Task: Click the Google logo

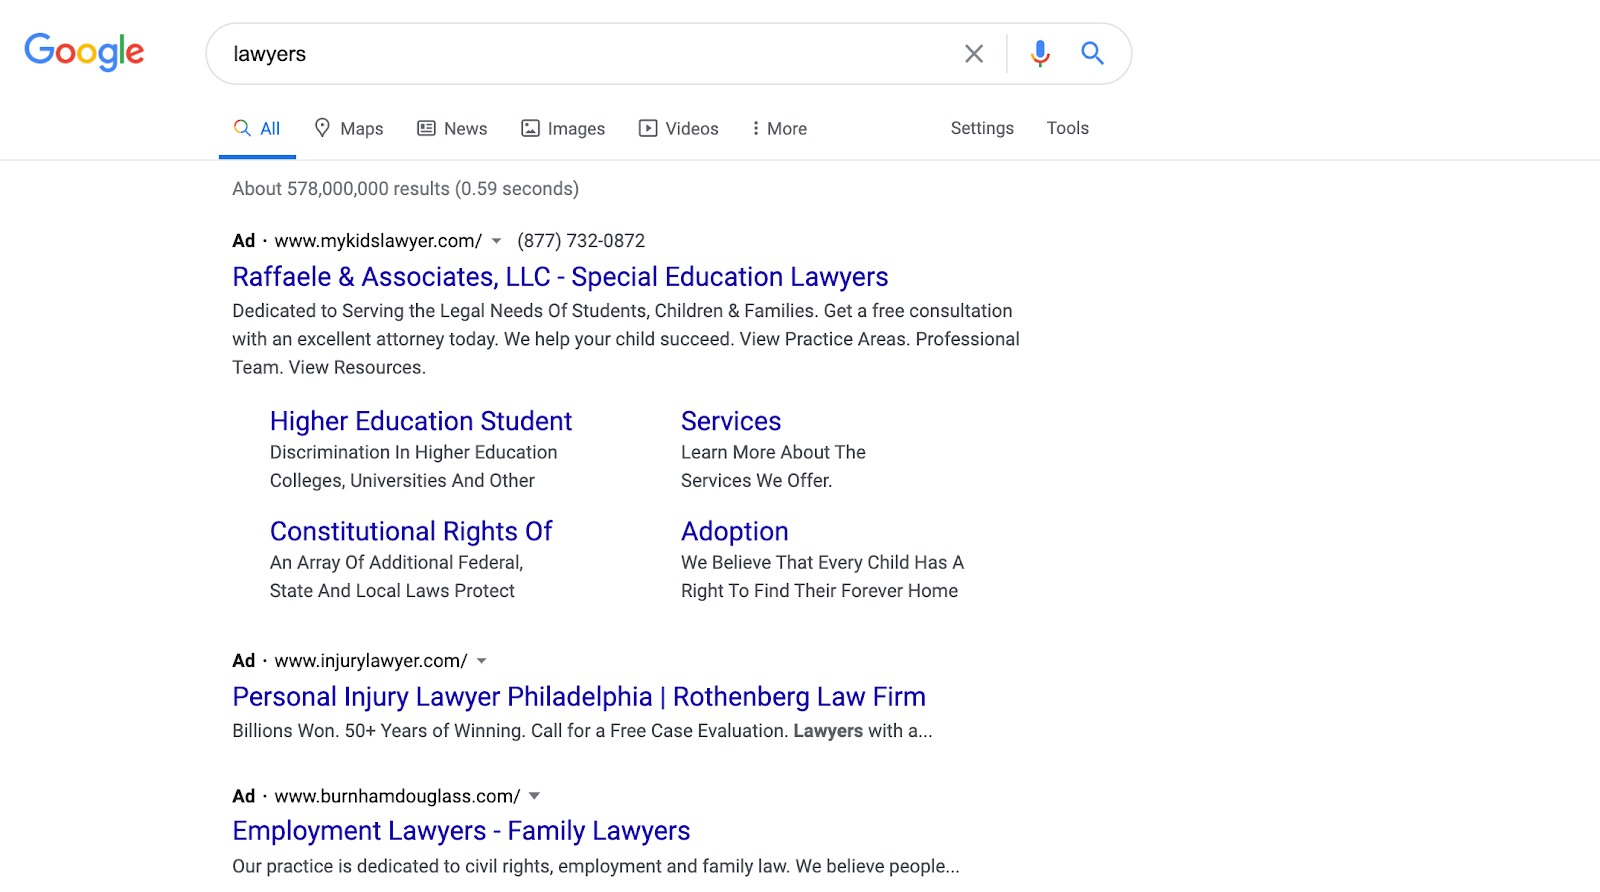Action: (x=84, y=53)
